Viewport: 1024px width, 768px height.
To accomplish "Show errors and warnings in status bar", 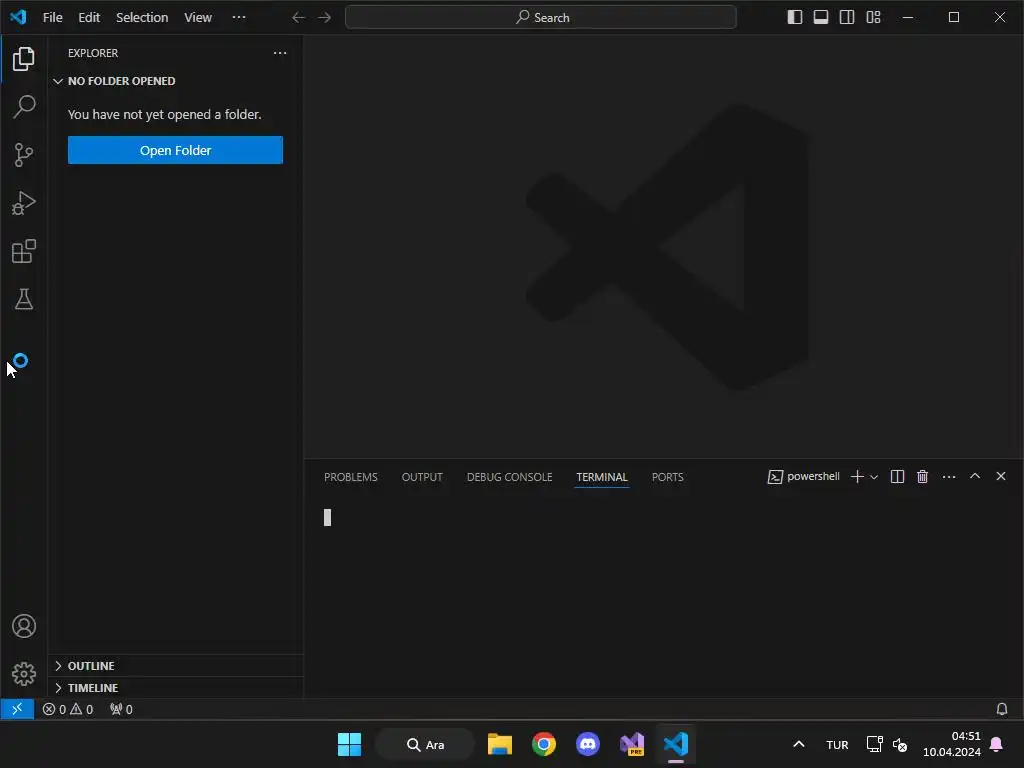I will pos(68,709).
